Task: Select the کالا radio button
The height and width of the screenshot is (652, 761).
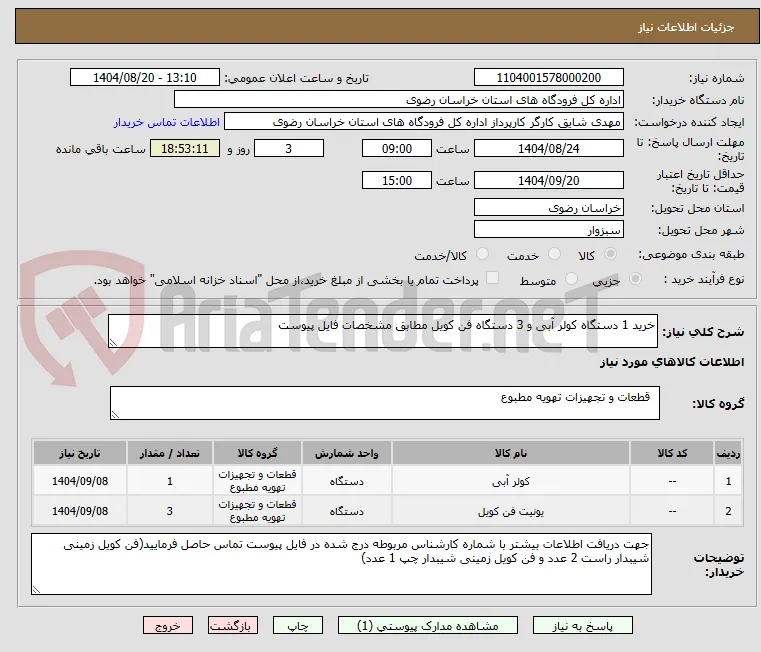Action: [x=611, y=254]
